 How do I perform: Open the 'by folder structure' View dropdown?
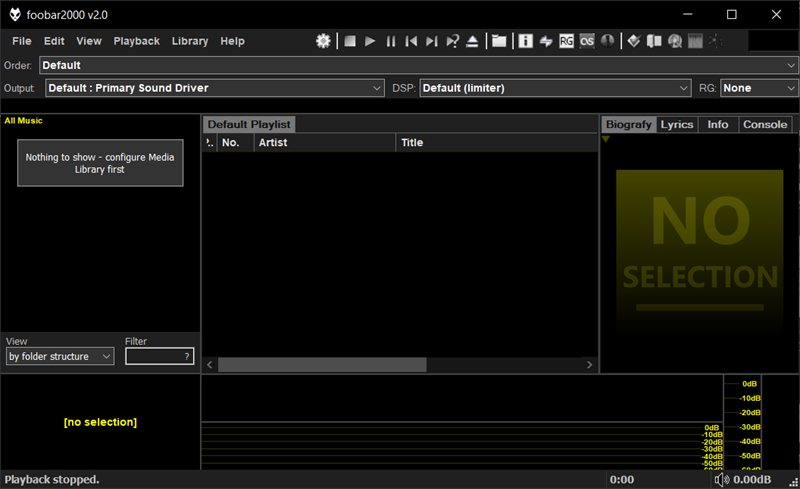point(60,356)
